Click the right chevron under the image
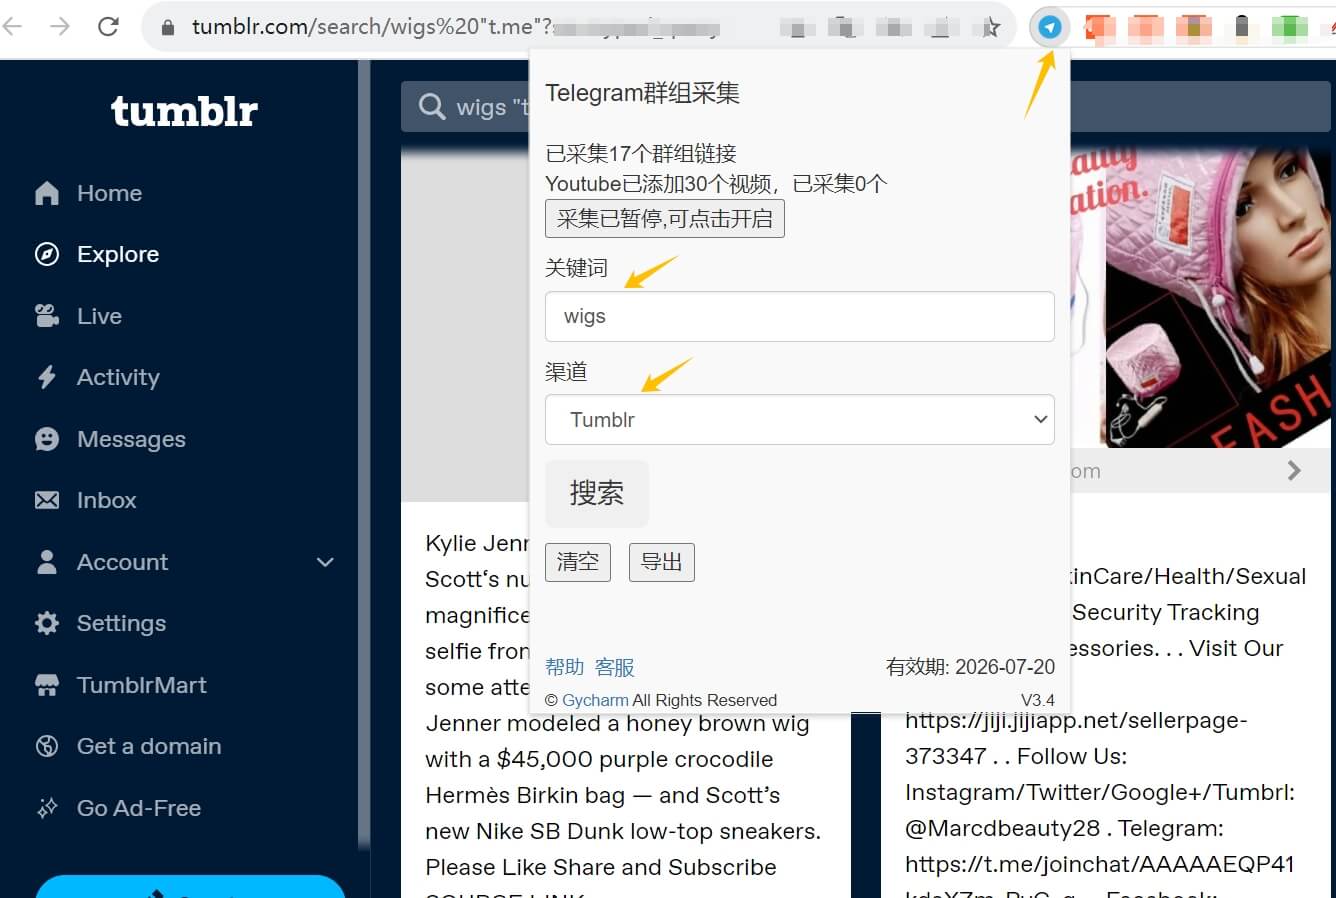The image size is (1336, 898). tap(1294, 470)
